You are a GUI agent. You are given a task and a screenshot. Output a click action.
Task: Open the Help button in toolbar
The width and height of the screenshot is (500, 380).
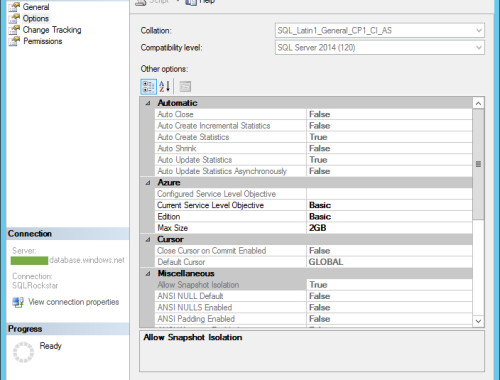click(x=199, y=2)
